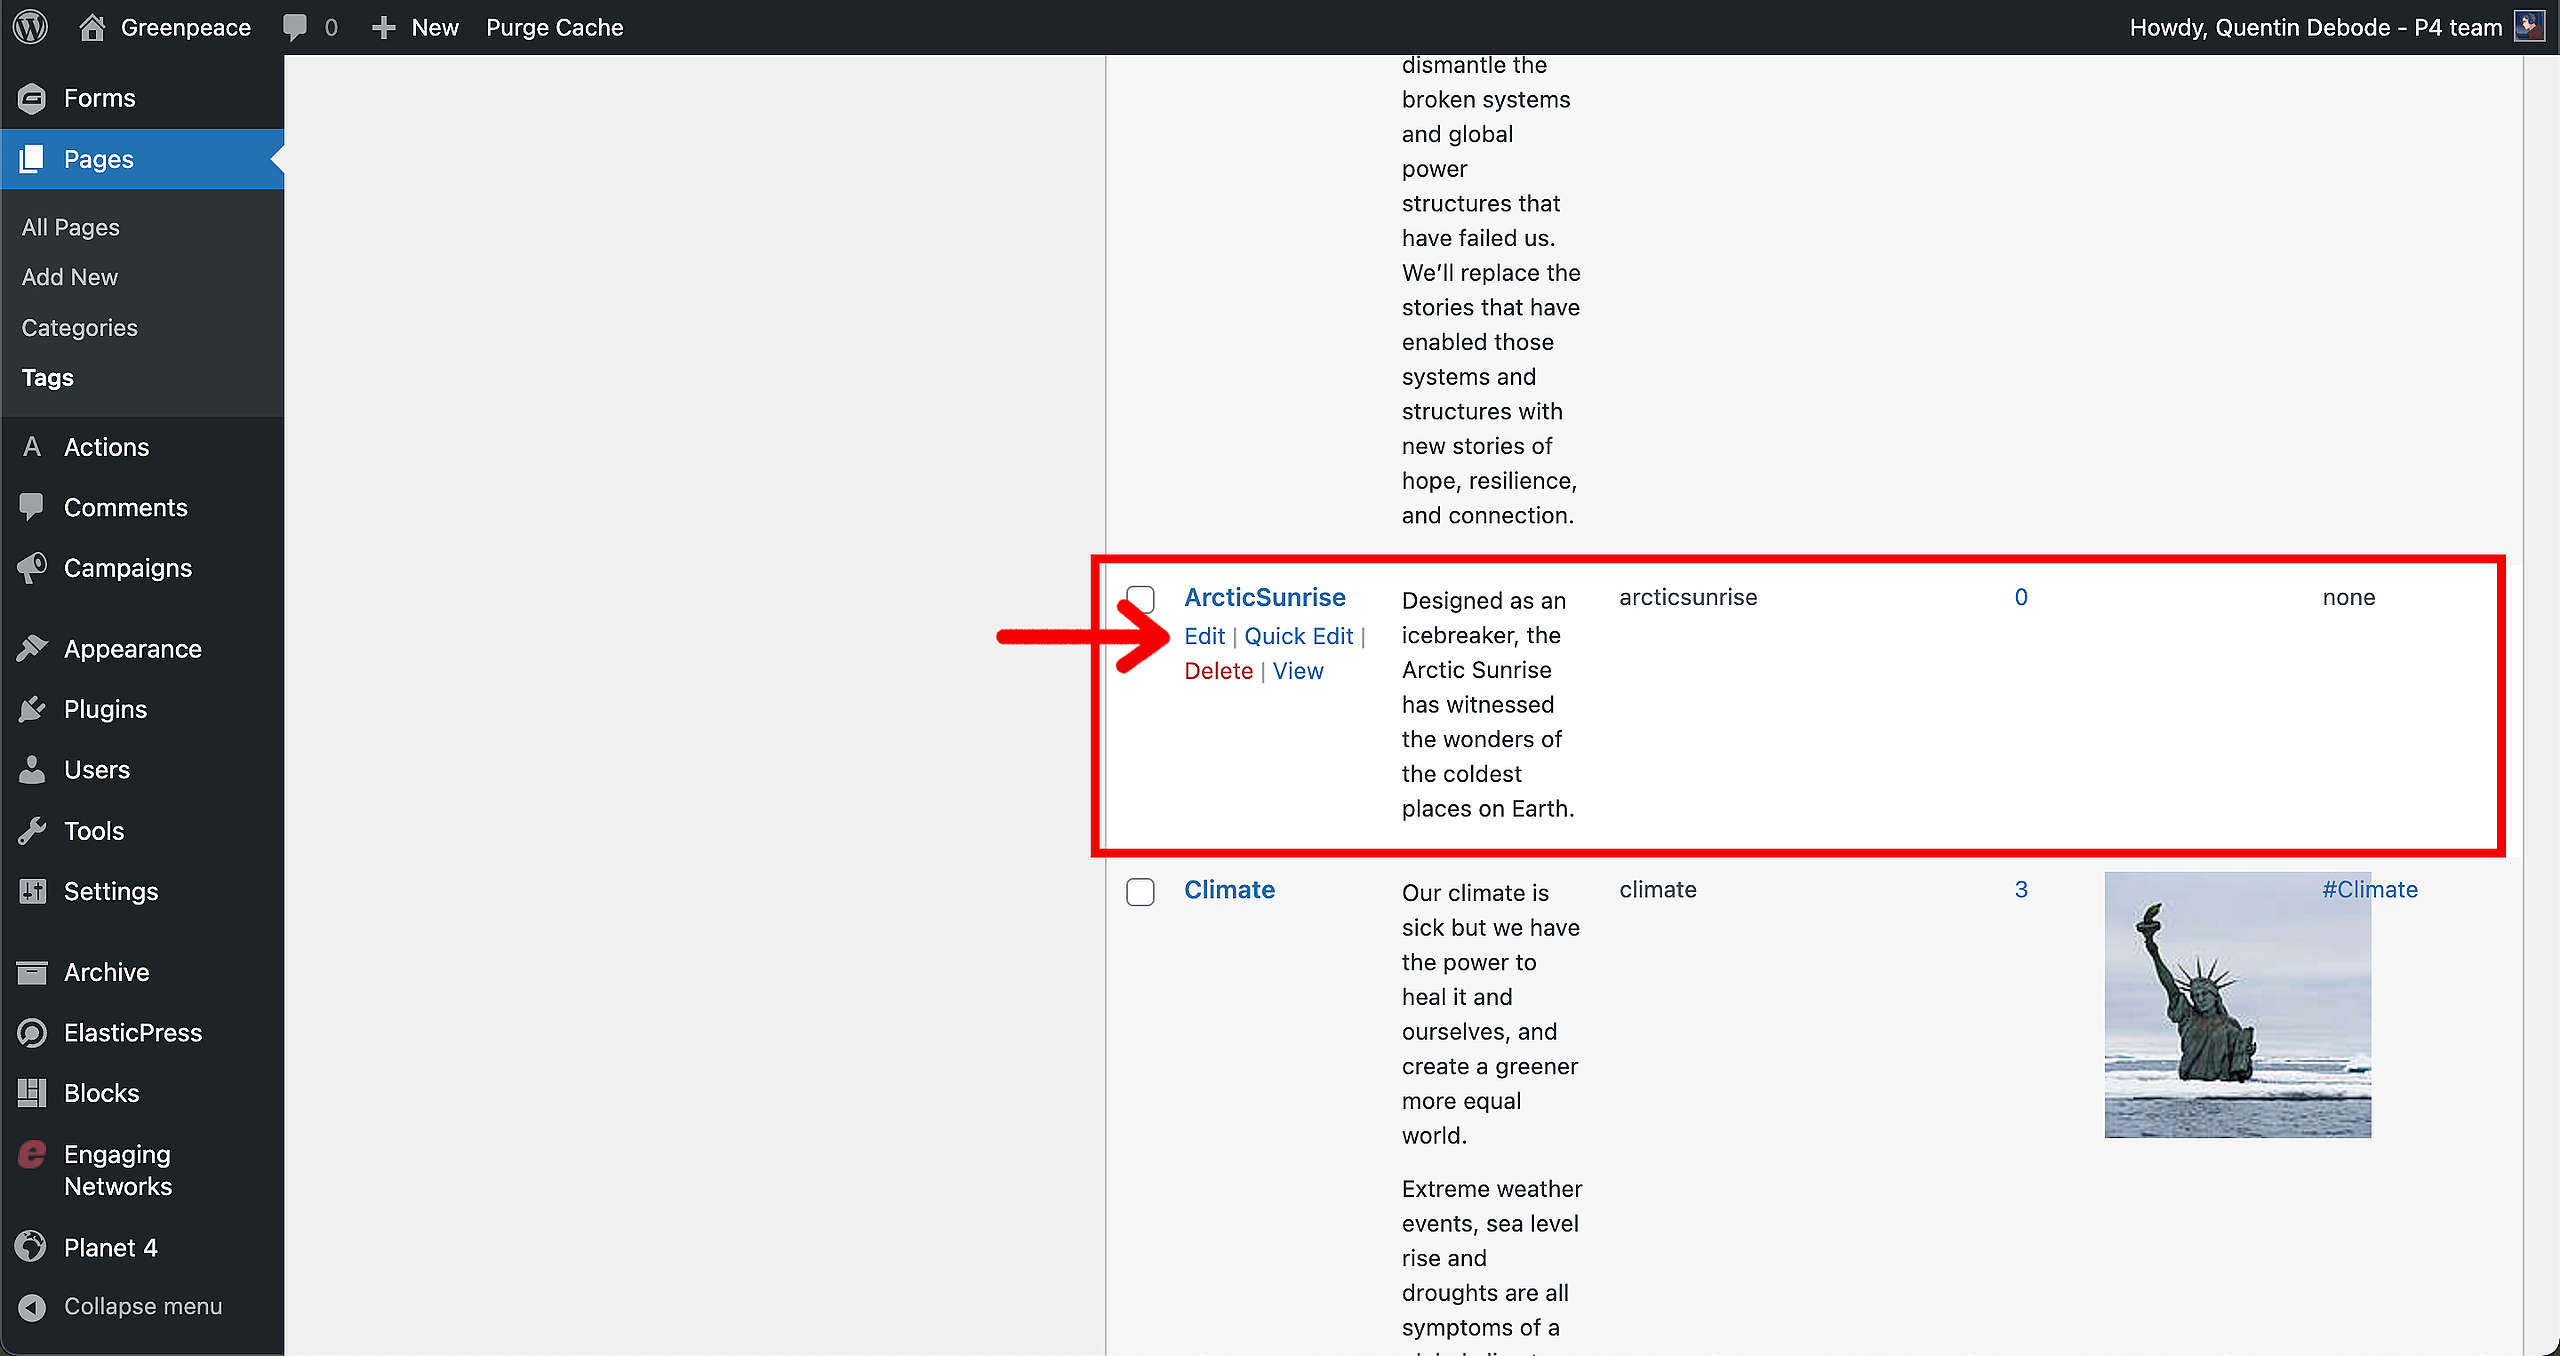
Task: Click the Engaging Networks logo icon
Action: (x=32, y=1155)
